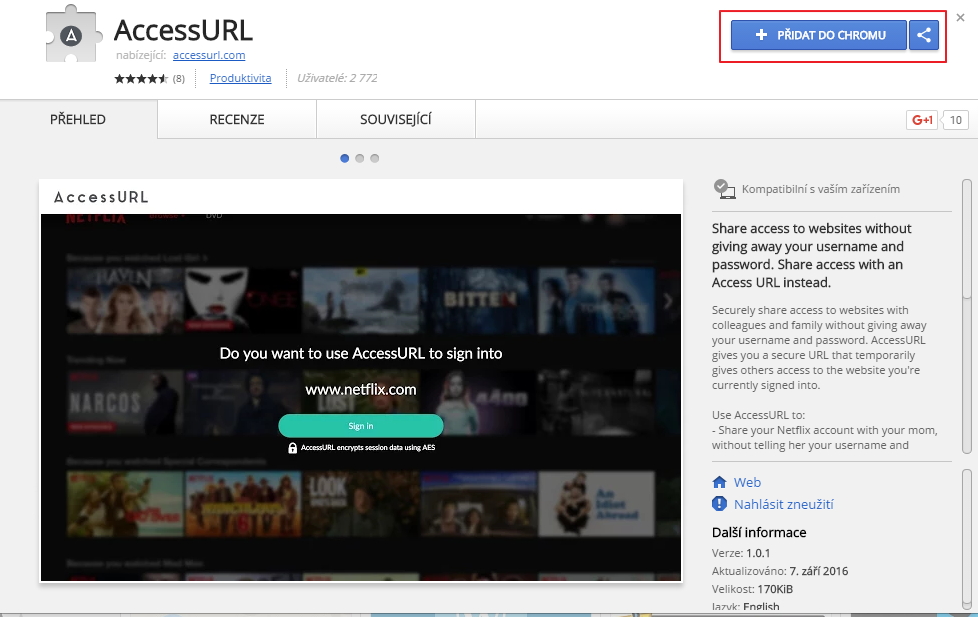Image resolution: width=978 pixels, height=617 pixels.
Task: Open the Web link
Action: pyautogui.click(x=747, y=482)
